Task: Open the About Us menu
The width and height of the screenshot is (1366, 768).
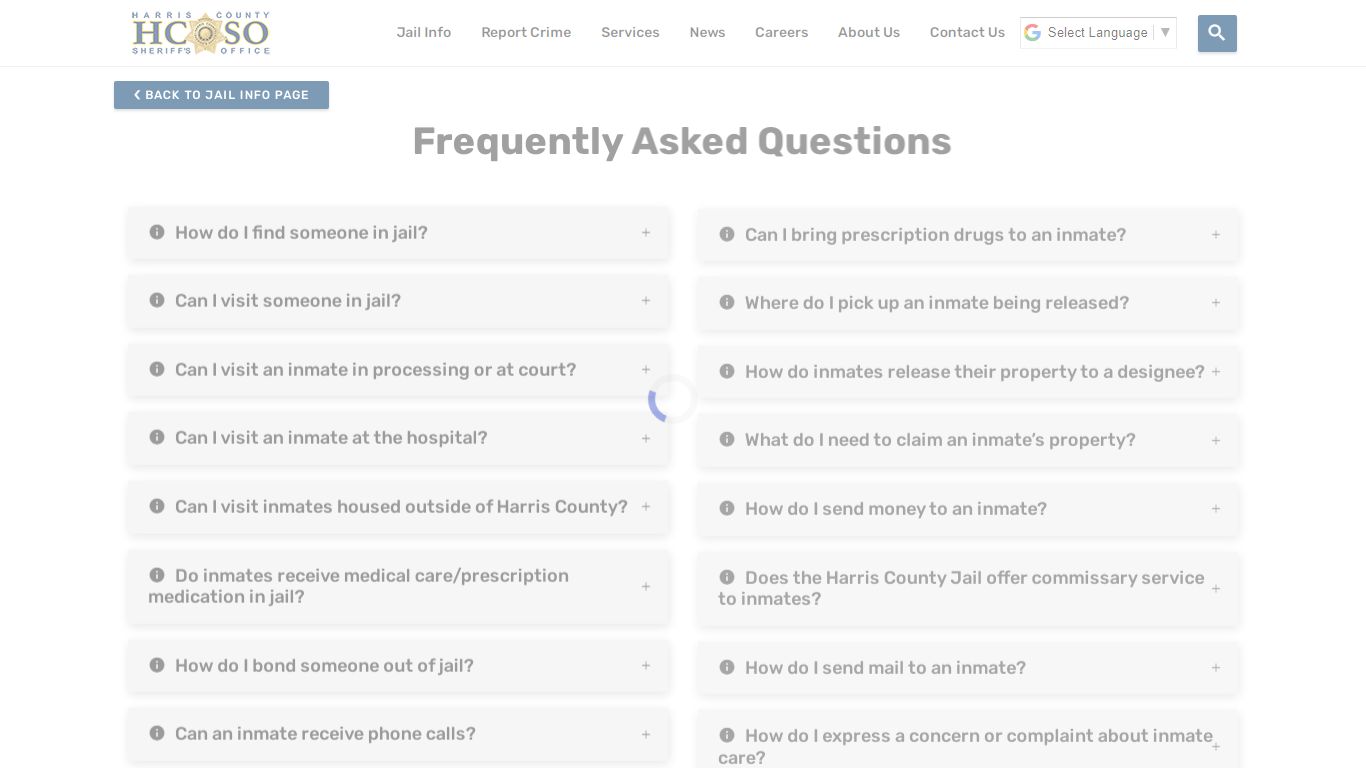Action: pyautogui.click(x=869, y=32)
